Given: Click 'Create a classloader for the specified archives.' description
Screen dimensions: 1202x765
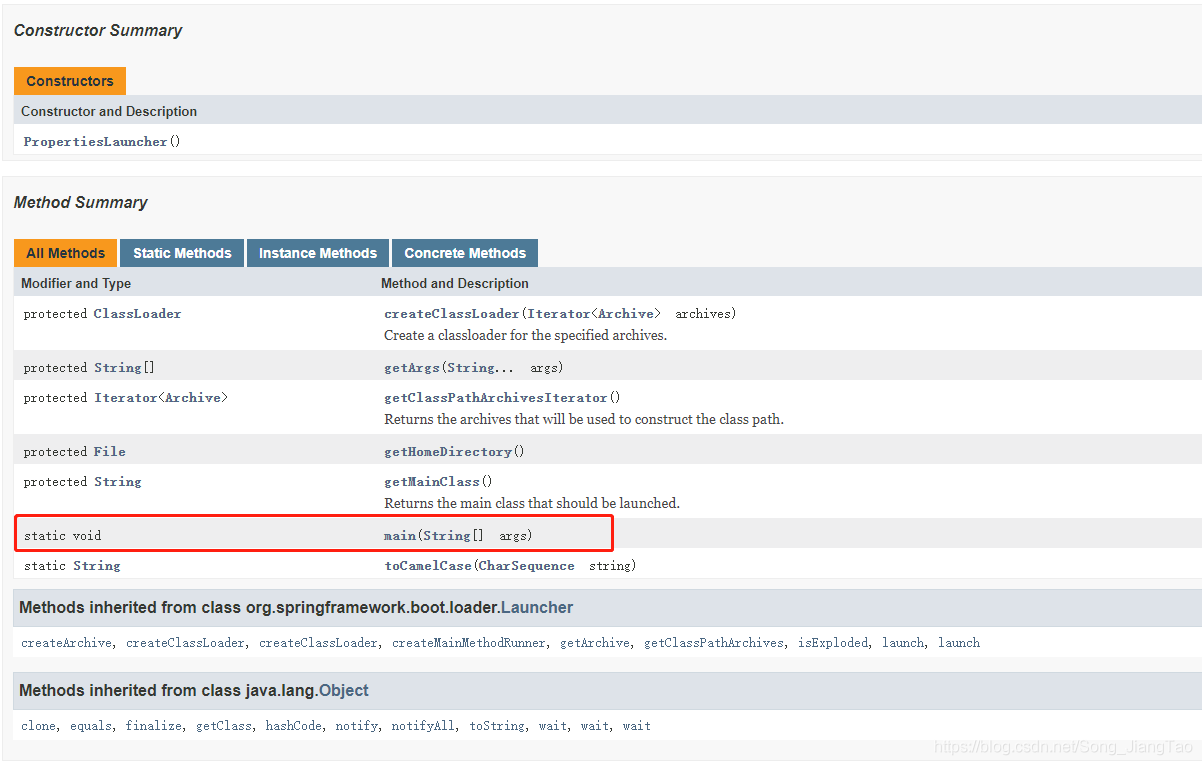Looking at the screenshot, I should point(525,336).
